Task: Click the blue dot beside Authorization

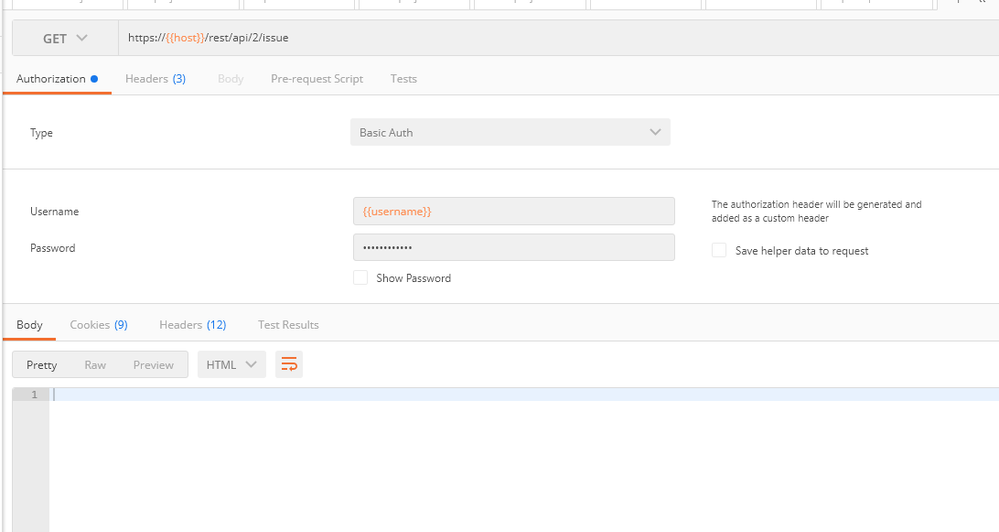Action: [x=94, y=79]
